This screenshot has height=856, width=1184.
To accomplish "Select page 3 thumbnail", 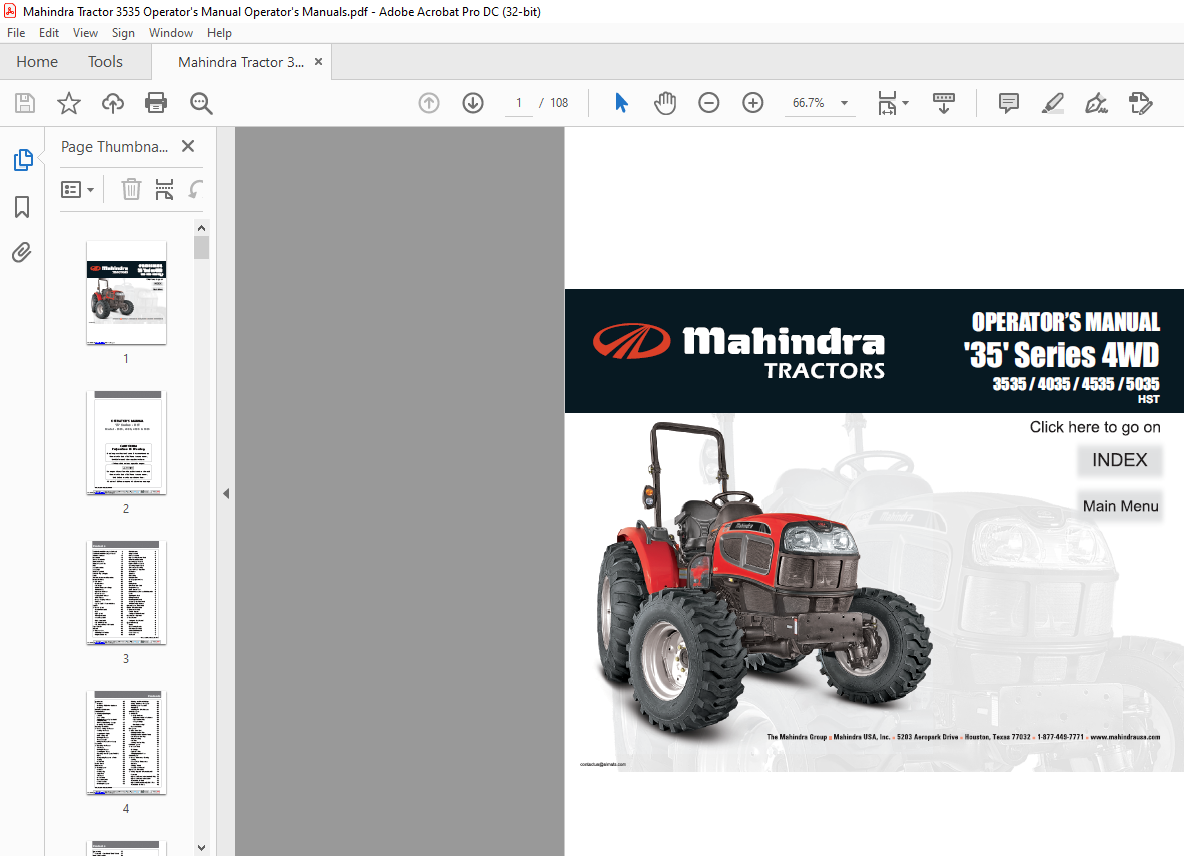I will (x=126, y=593).
